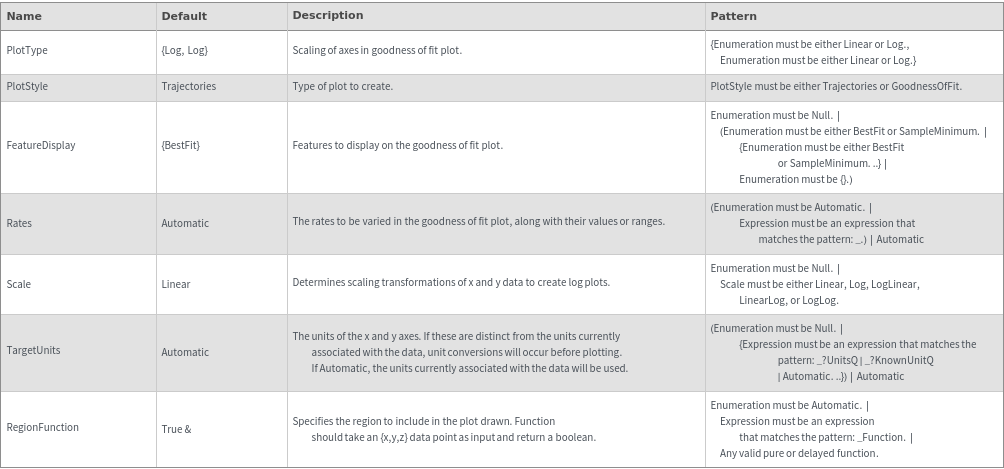Select the PlotStyle option name
The height and width of the screenshot is (469, 1004).
[27, 86]
